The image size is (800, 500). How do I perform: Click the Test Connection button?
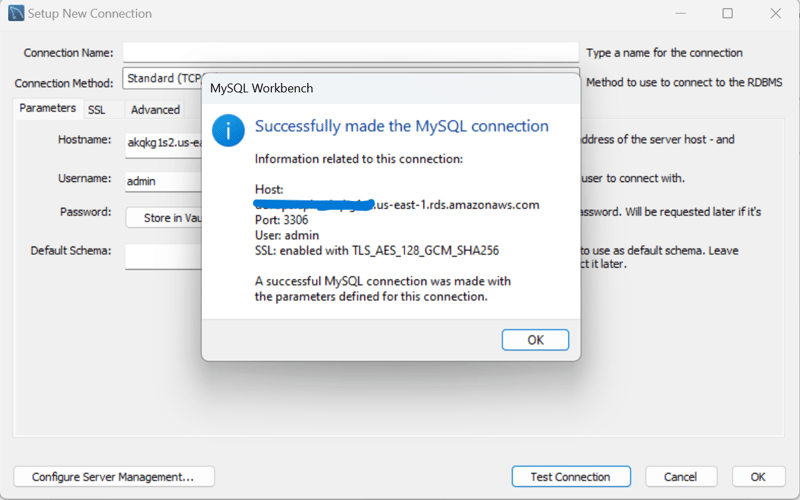pyautogui.click(x=571, y=477)
